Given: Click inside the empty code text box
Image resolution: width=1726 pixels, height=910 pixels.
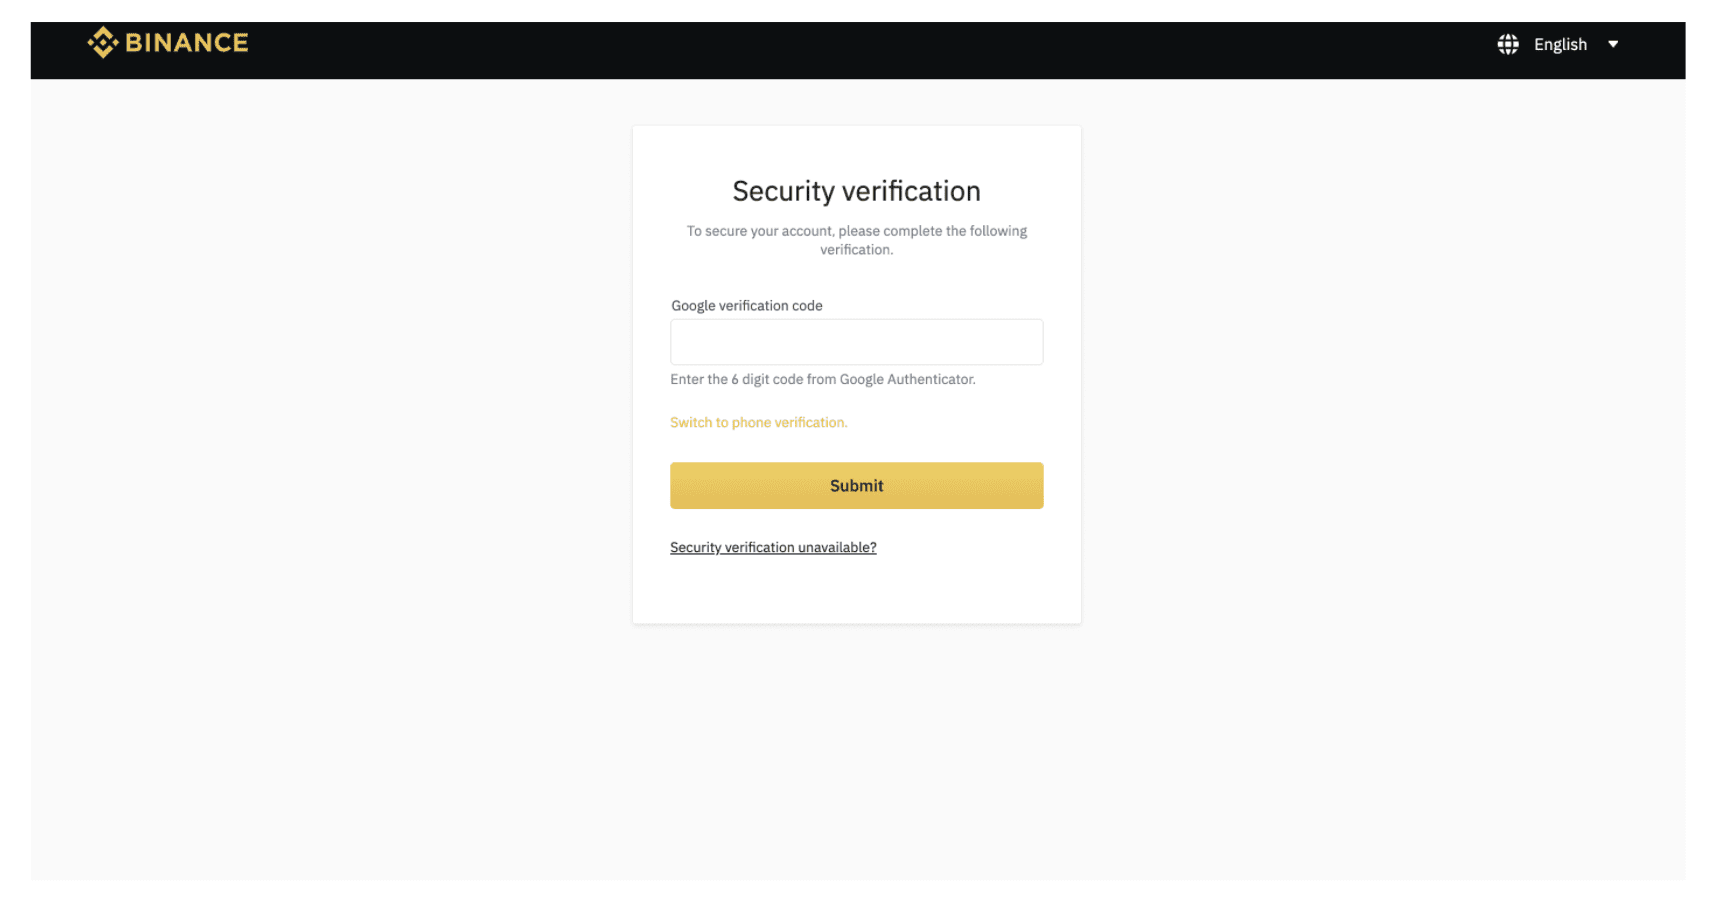Looking at the screenshot, I should pos(857,342).
